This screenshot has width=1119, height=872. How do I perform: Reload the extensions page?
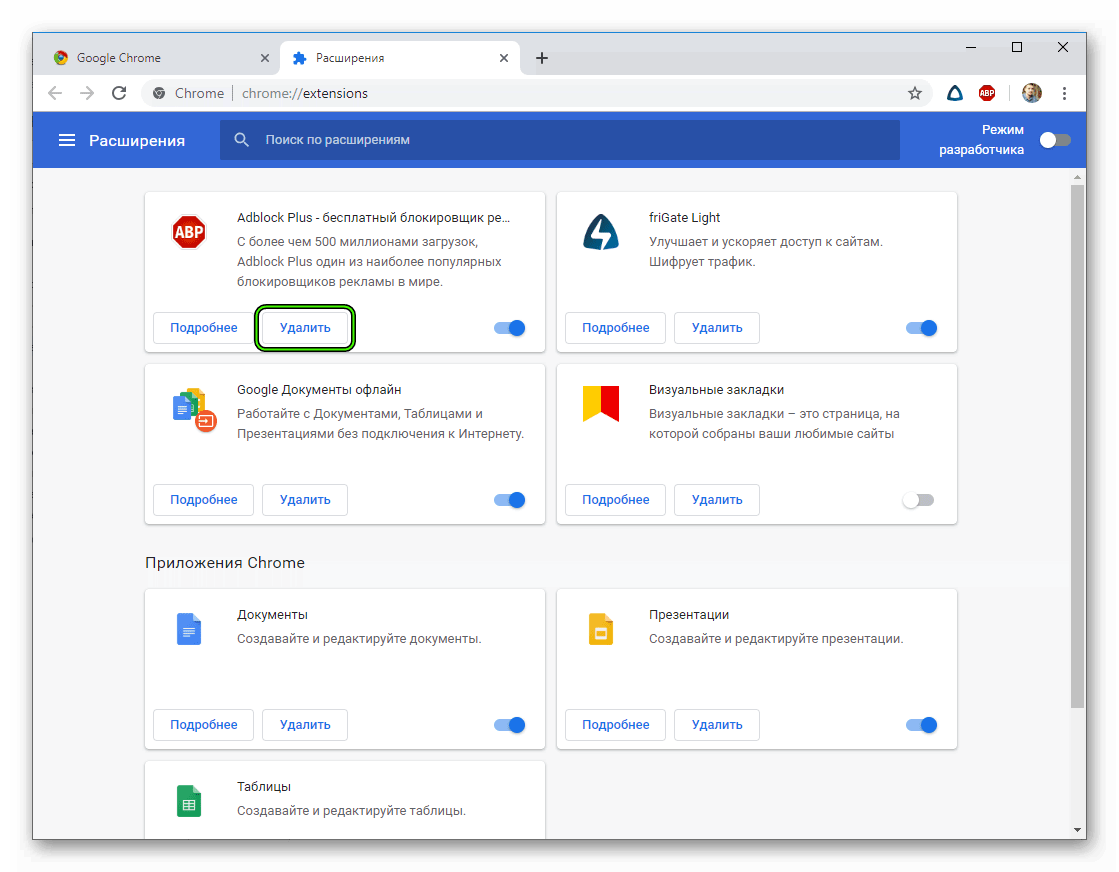click(x=119, y=93)
